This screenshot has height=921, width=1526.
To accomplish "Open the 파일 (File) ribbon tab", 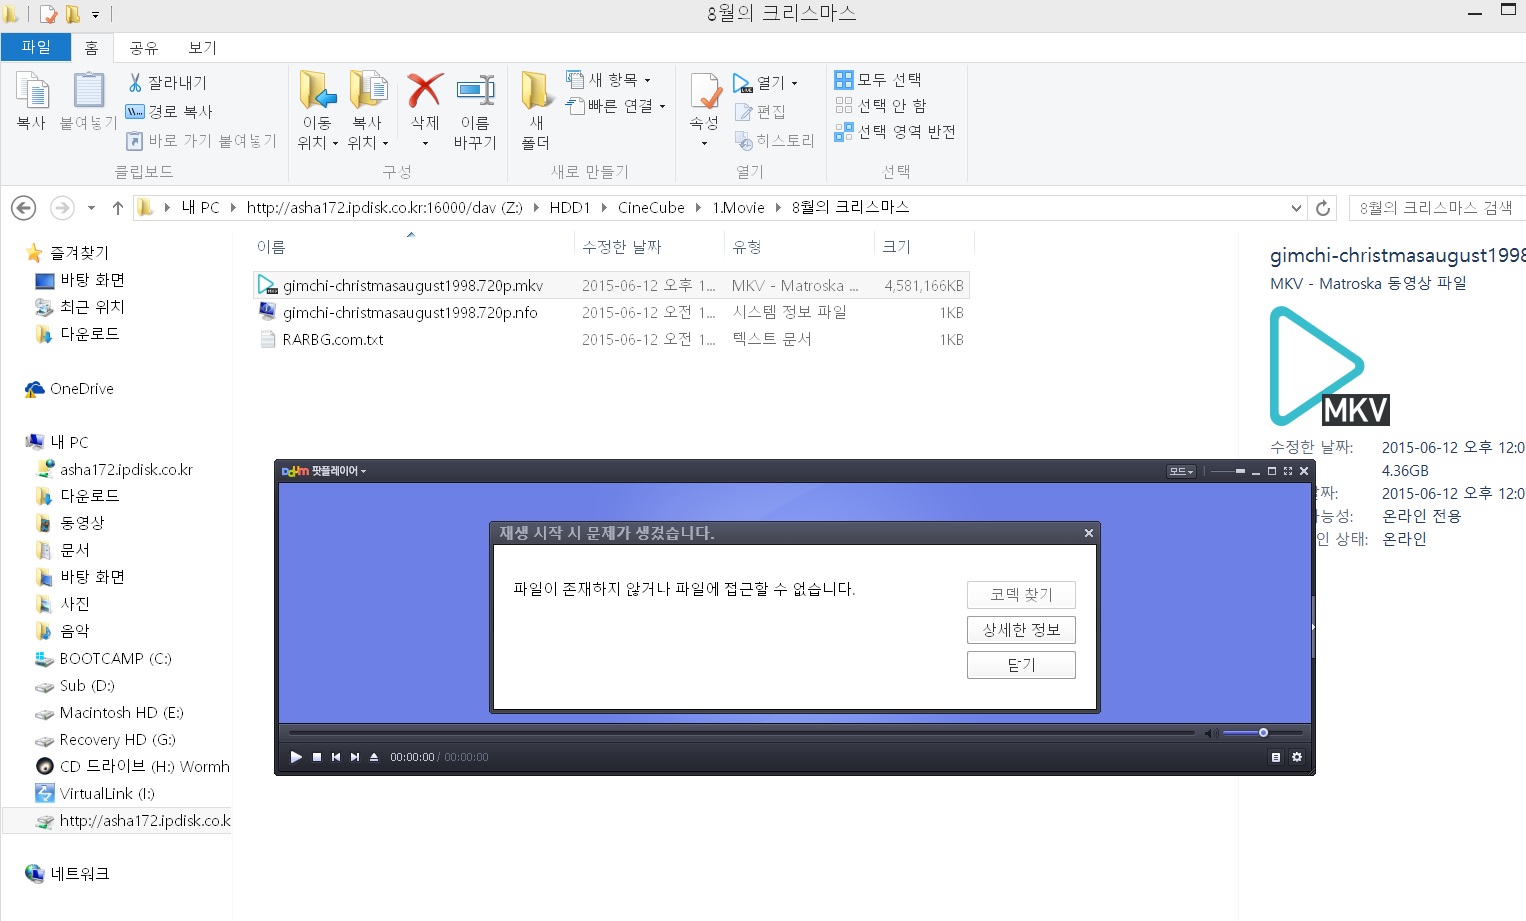I will pos(36,47).
